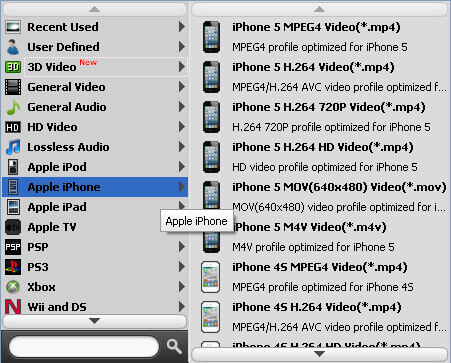Click the General Audio music note icon
The image size is (451, 363).
13,107
